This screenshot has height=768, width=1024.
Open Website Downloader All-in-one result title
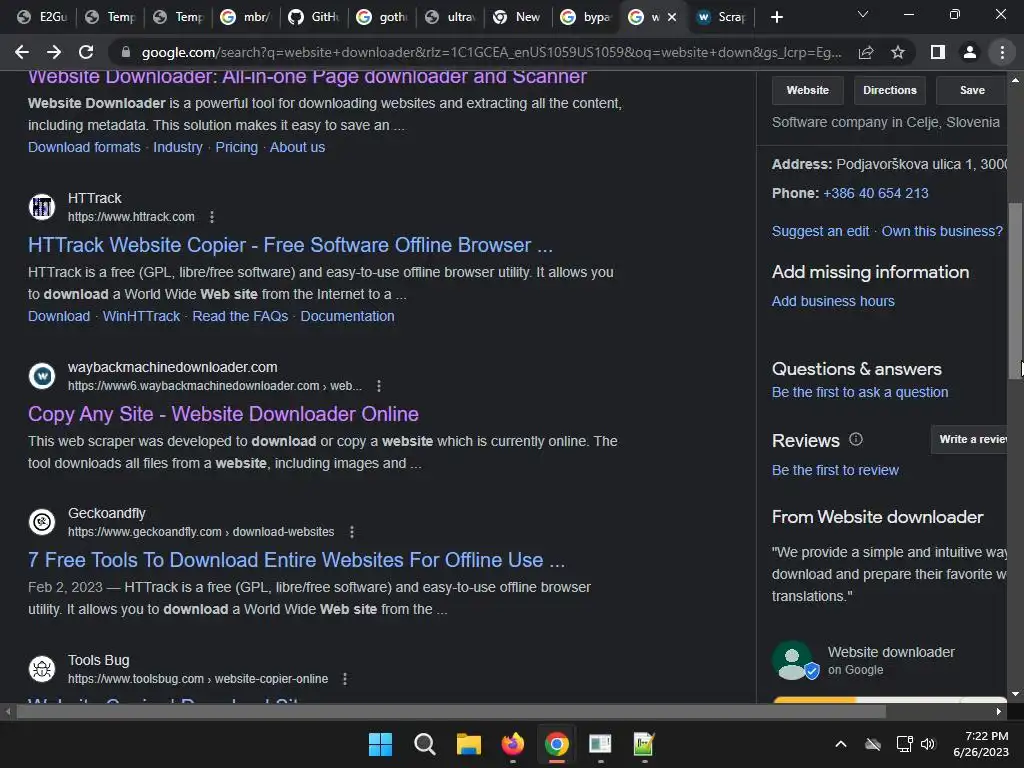tap(308, 76)
